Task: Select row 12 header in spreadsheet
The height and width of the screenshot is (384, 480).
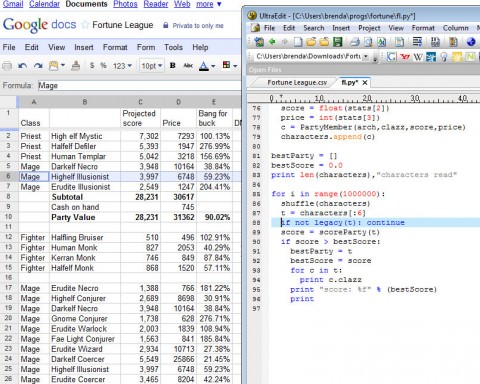Action: (8, 237)
